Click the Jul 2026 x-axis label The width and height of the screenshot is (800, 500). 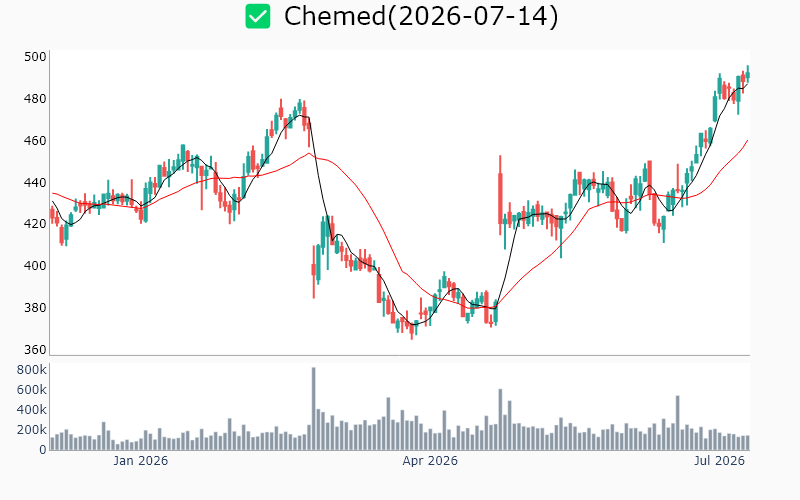(x=719, y=461)
